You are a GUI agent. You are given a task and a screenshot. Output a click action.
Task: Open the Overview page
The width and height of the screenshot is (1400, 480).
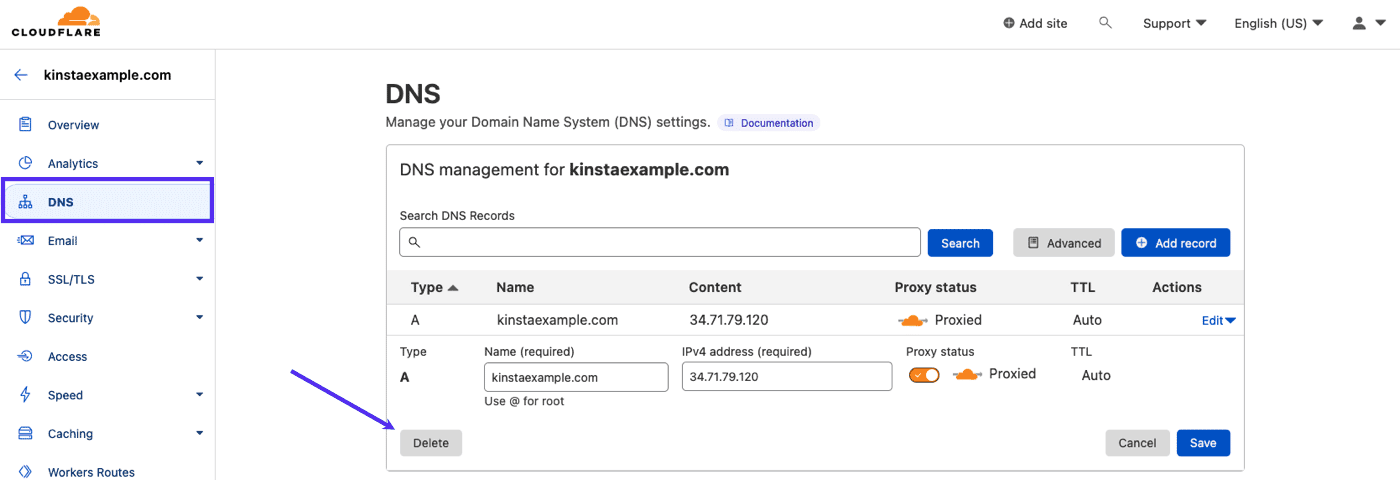pyautogui.click(x=73, y=125)
